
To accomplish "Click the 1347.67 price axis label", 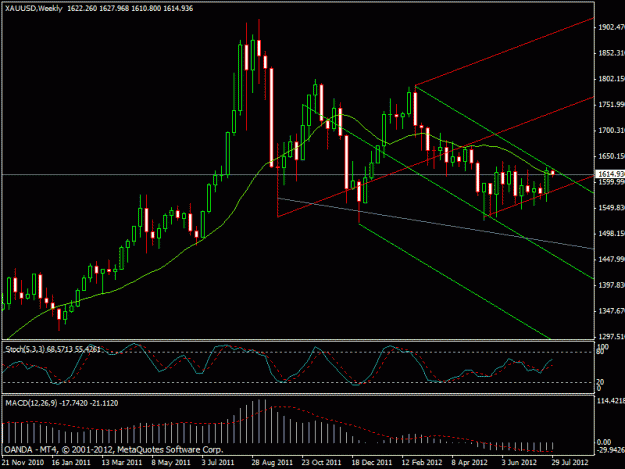I will click(611, 311).
